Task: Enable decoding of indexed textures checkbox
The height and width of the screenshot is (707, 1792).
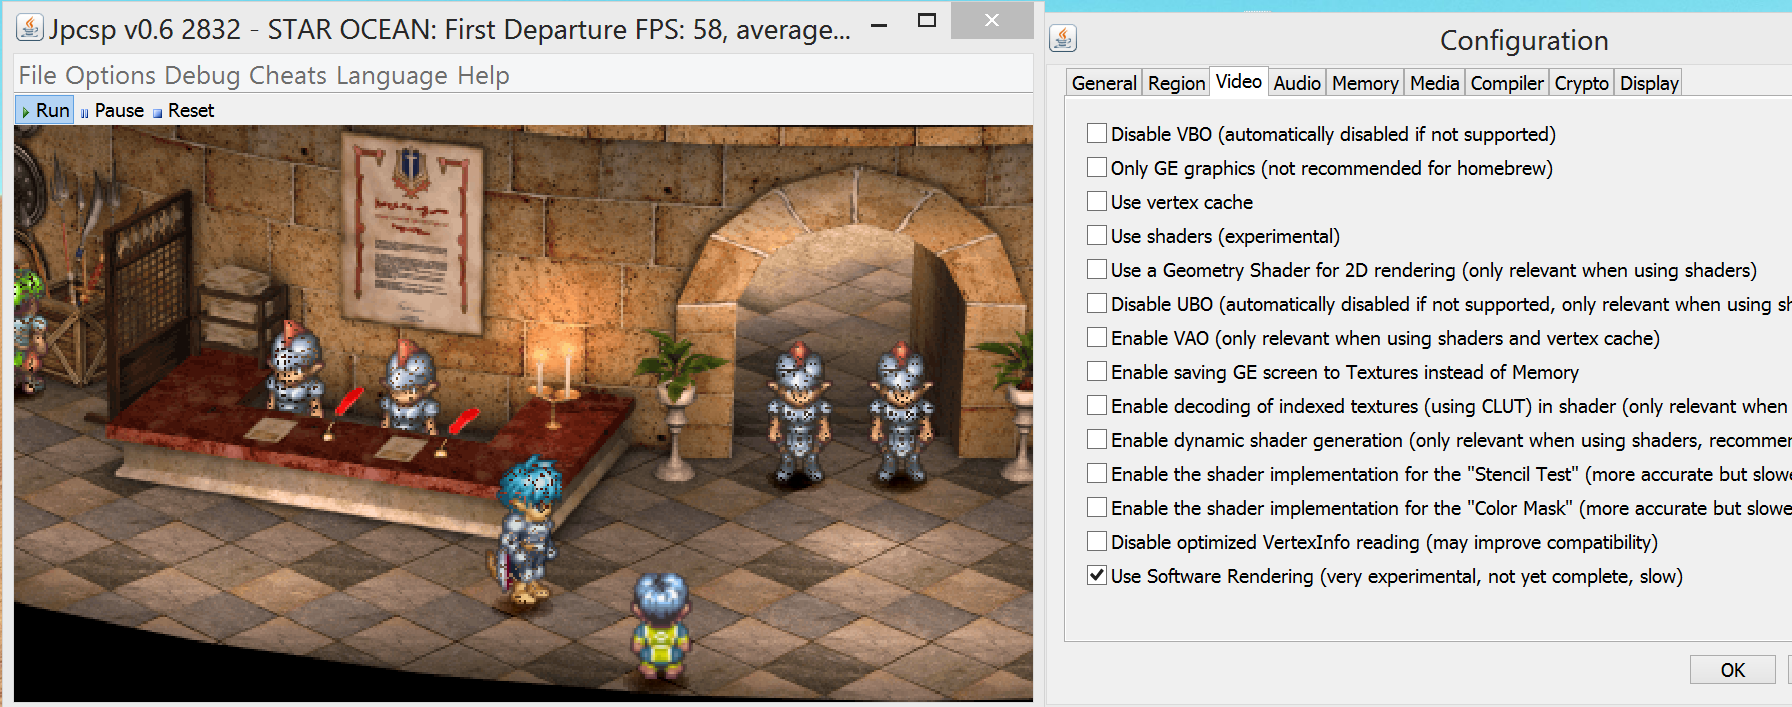Action: coord(1097,405)
